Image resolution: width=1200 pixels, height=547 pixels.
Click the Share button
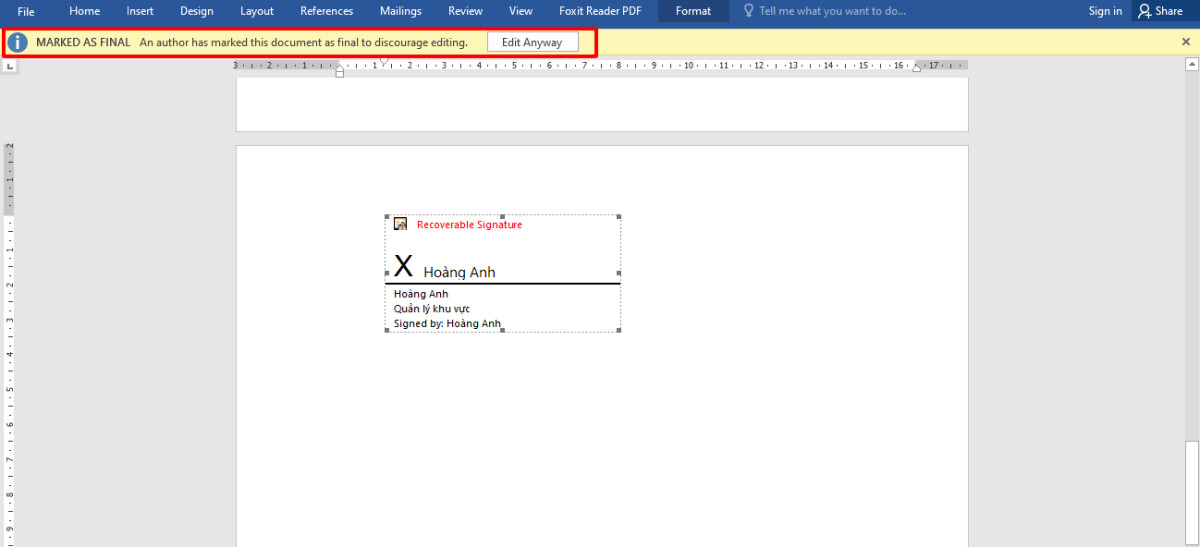click(x=1160, y=11)
